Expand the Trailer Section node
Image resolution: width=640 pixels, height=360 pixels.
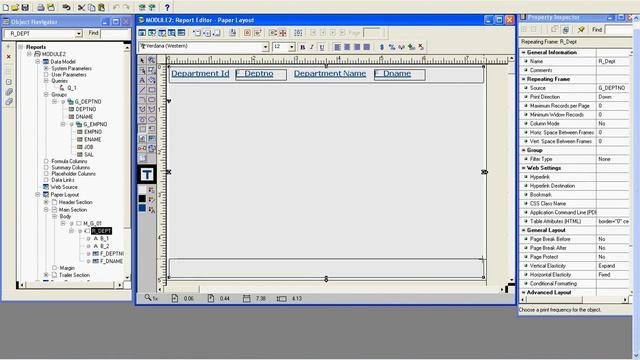pyautogui.click(x=46, y=275)
